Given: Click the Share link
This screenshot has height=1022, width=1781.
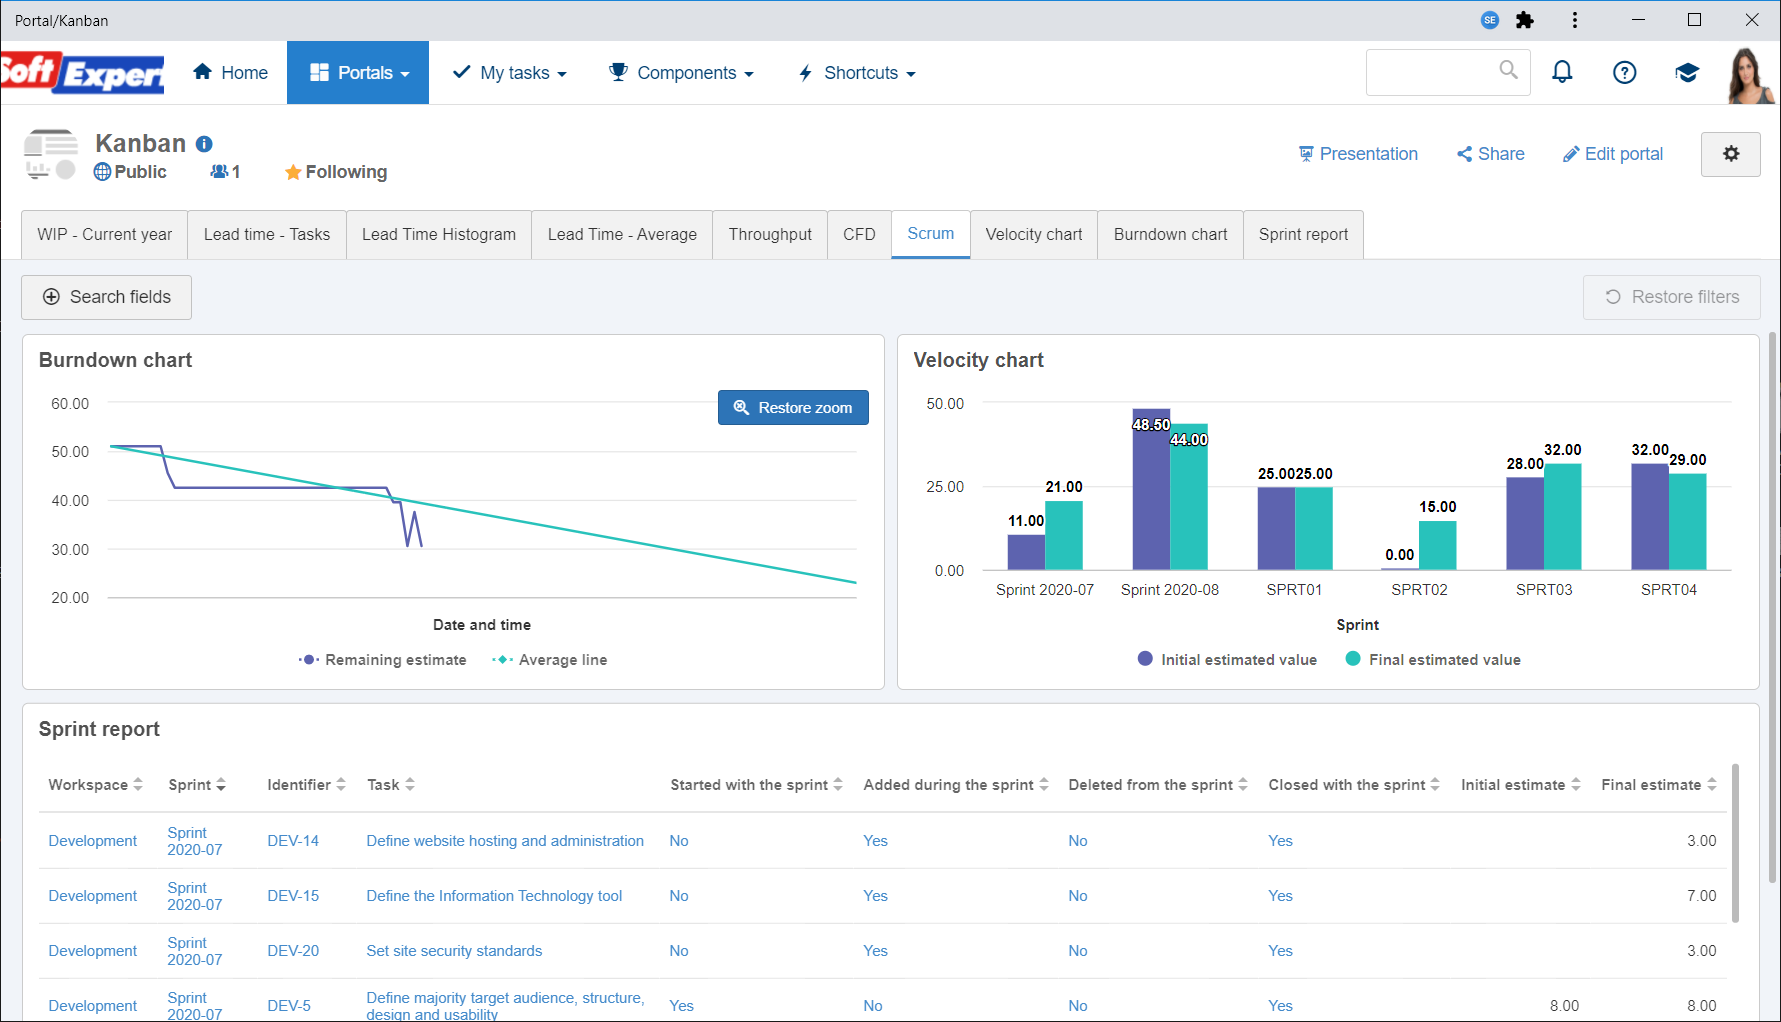Looking at the screenshot, I should 1491,154.
